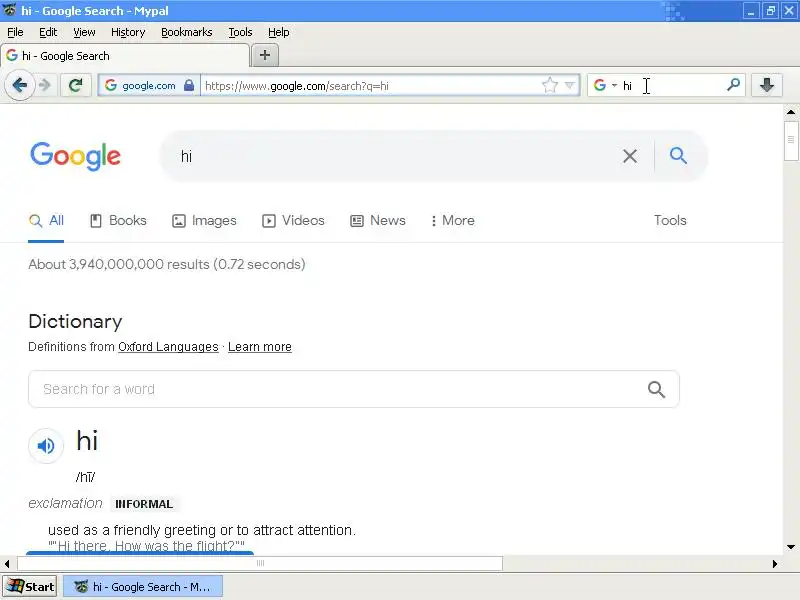
Task: Play the pronunciation speaker icon for hi
Action: coord(46,445)
